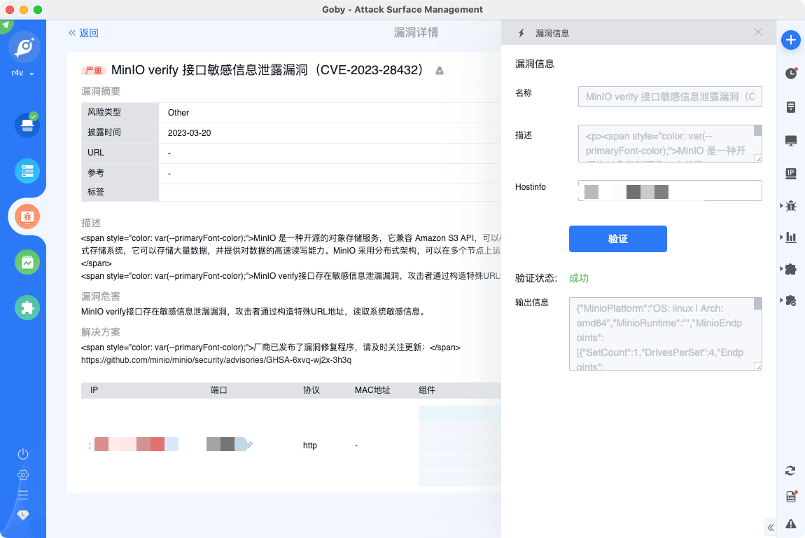
Task: Click the green 成功 verification status
Action: tap(579, 278)
